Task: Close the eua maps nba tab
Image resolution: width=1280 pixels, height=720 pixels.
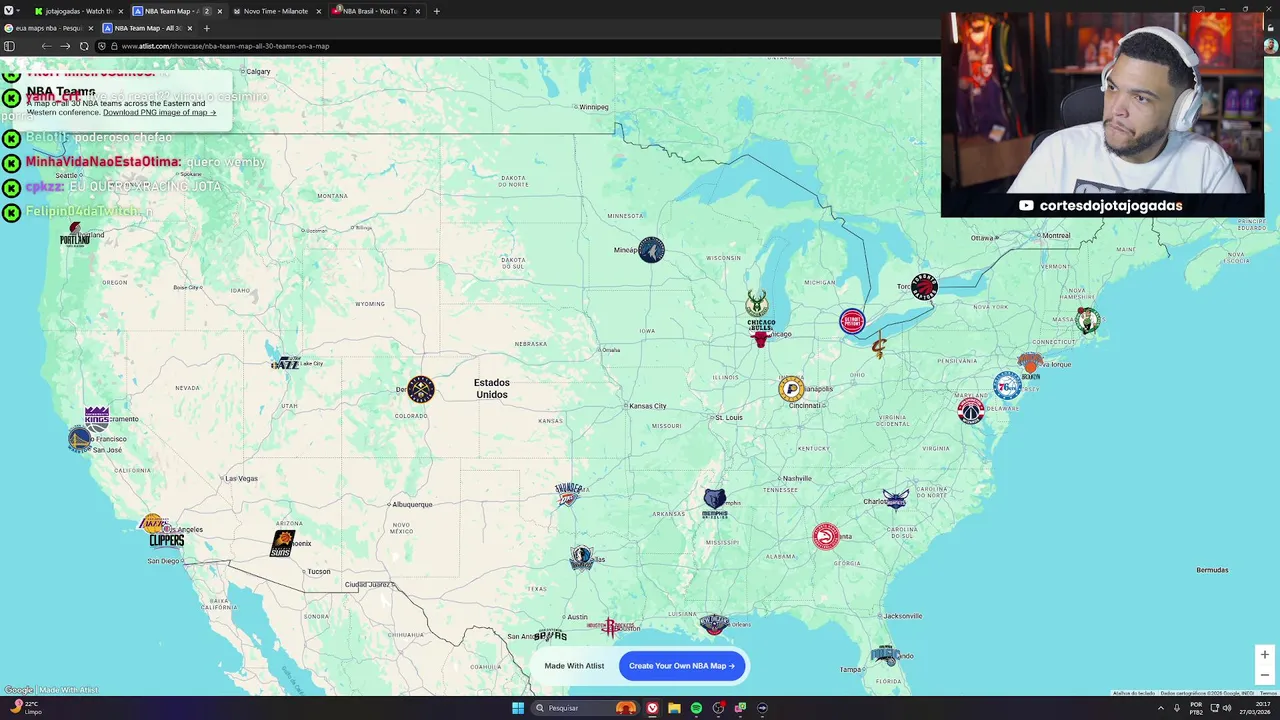Action: click(x=90, y=28)
